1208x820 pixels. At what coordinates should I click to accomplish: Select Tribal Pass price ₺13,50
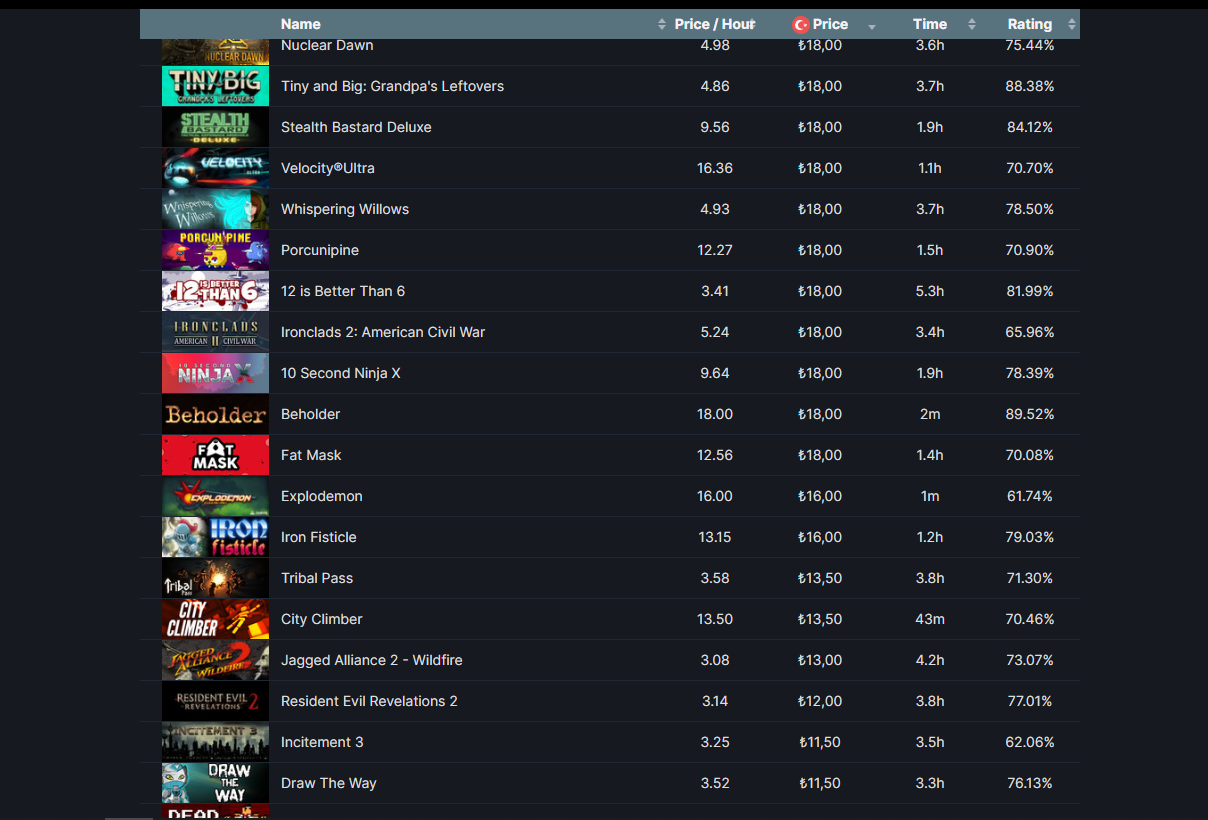tap(820, 578)
